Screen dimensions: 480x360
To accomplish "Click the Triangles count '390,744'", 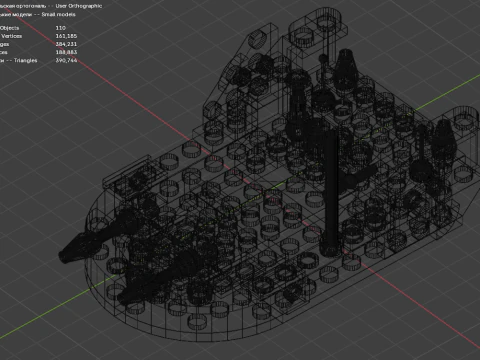I will click(66, 60).
